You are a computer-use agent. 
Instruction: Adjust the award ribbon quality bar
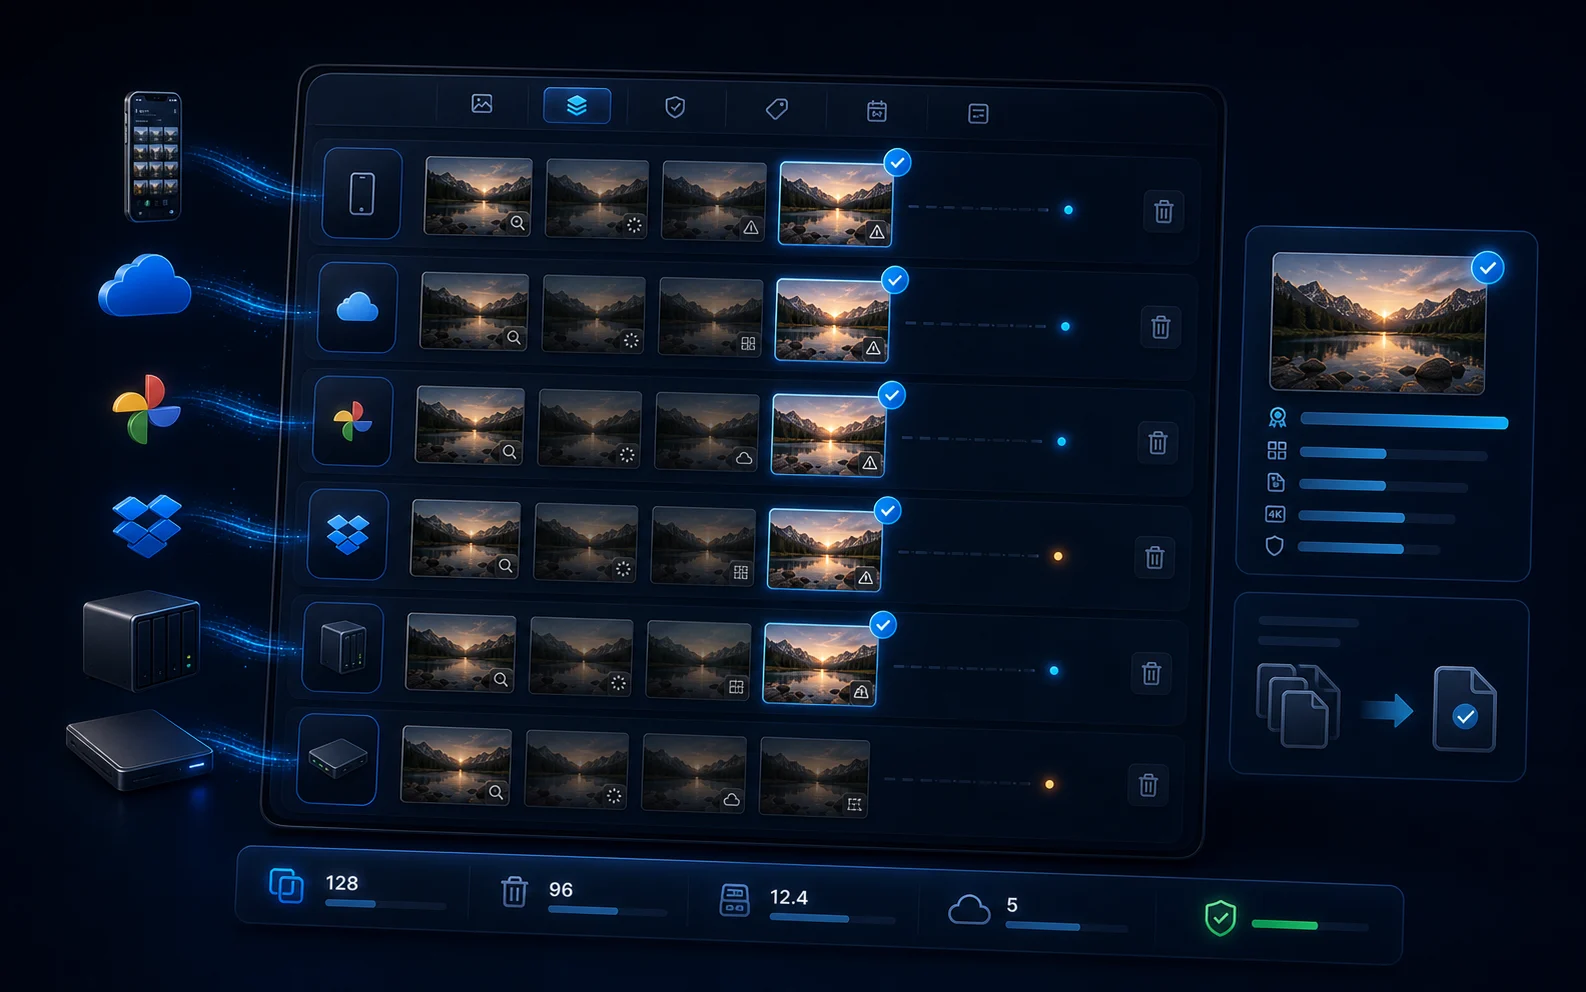click(x=1404, y=421)
